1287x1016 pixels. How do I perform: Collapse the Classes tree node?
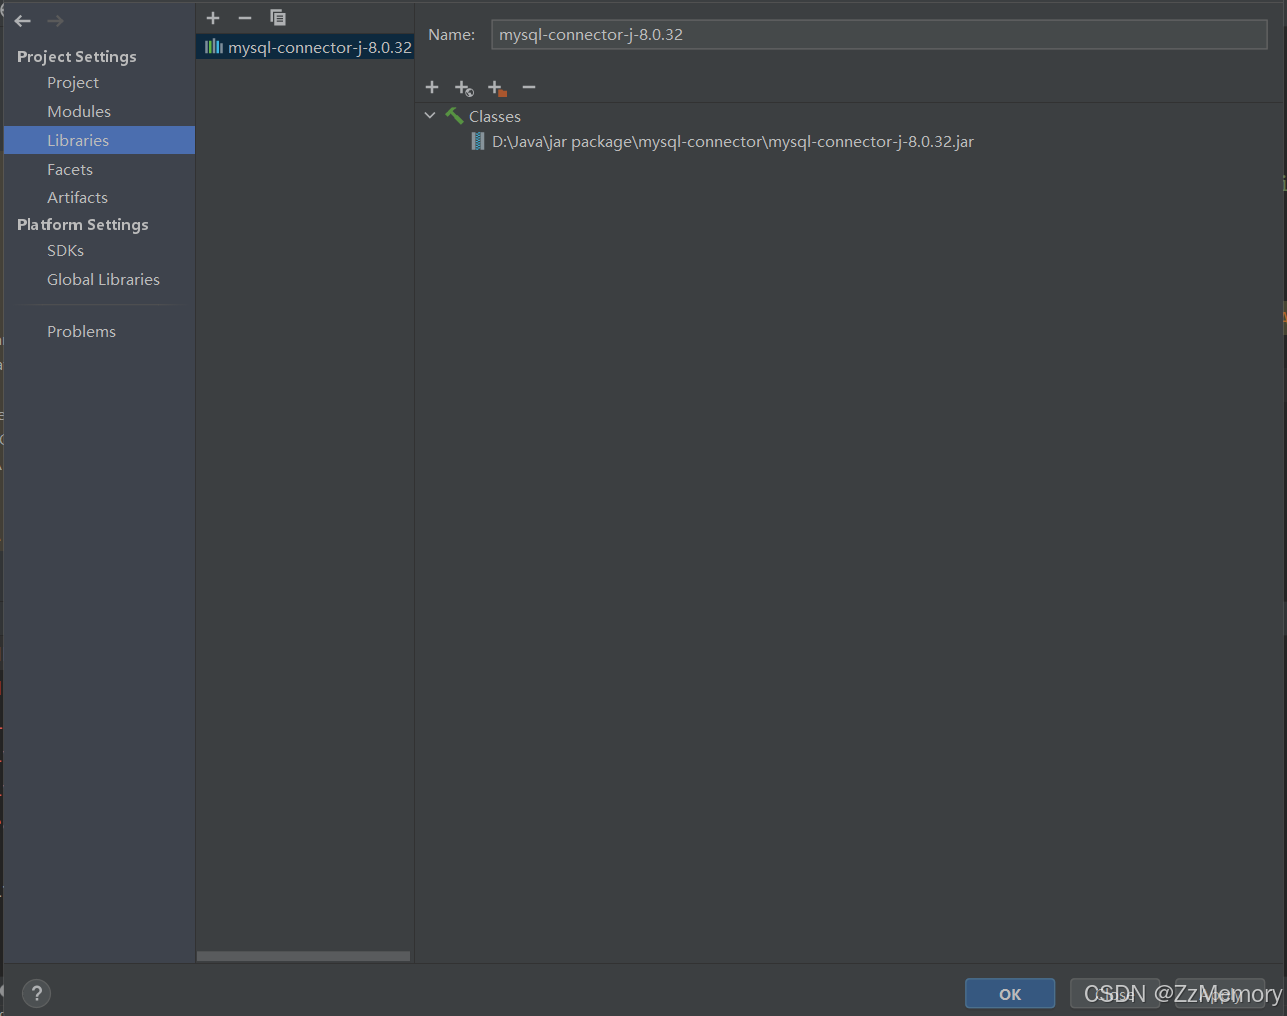(430, 116)
